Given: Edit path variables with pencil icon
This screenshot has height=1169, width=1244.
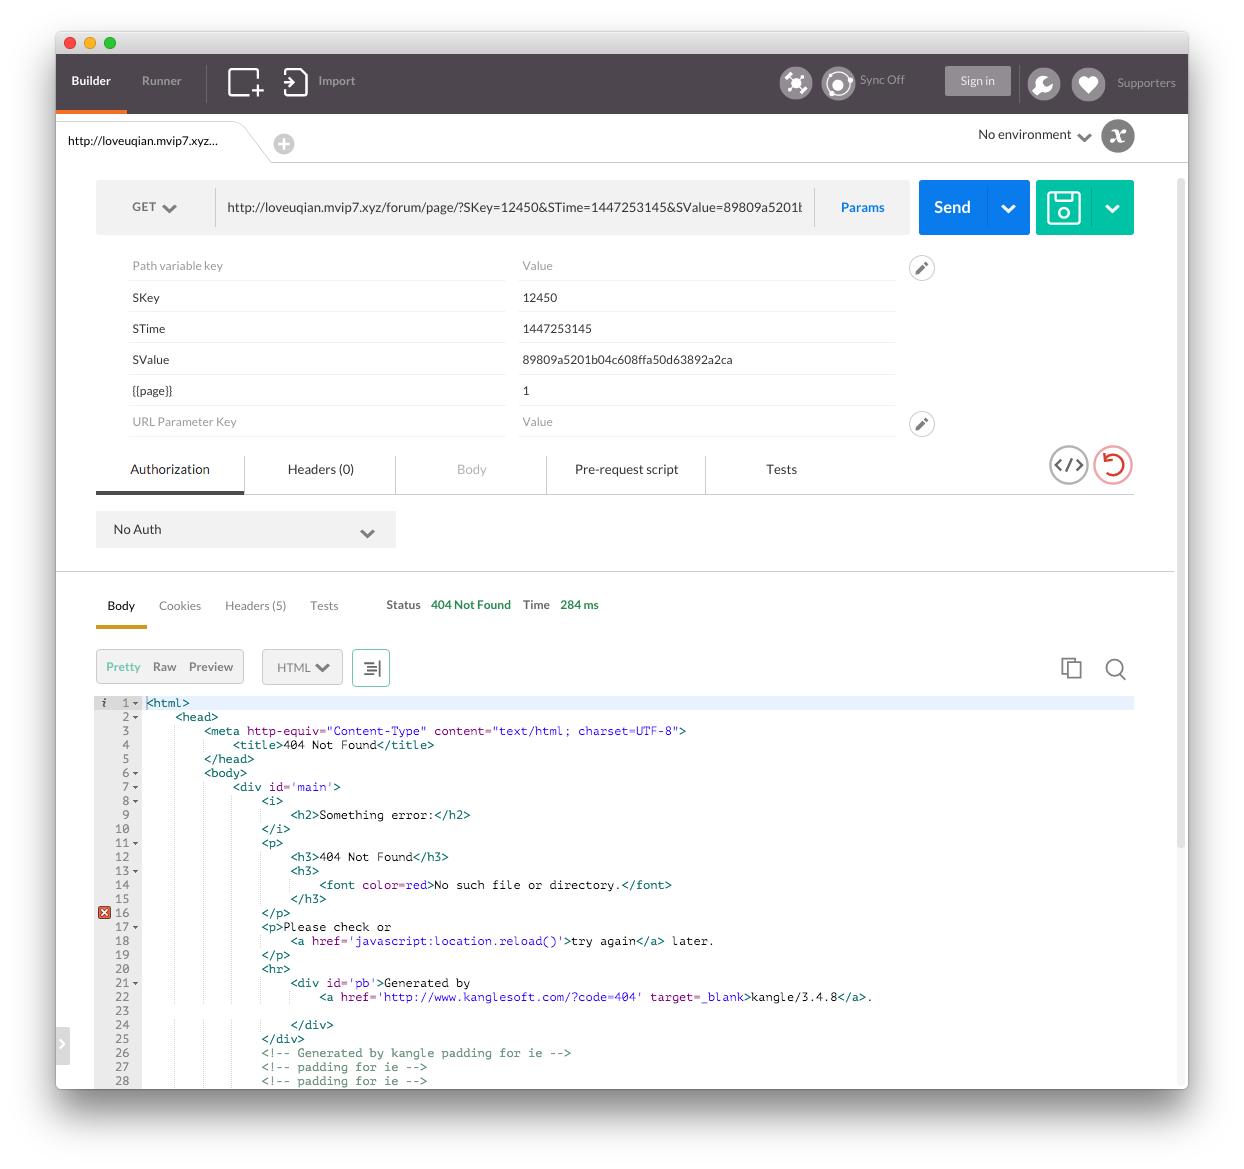Looking at the screenshot, I should pyautogui.click(x=922, y=268).
